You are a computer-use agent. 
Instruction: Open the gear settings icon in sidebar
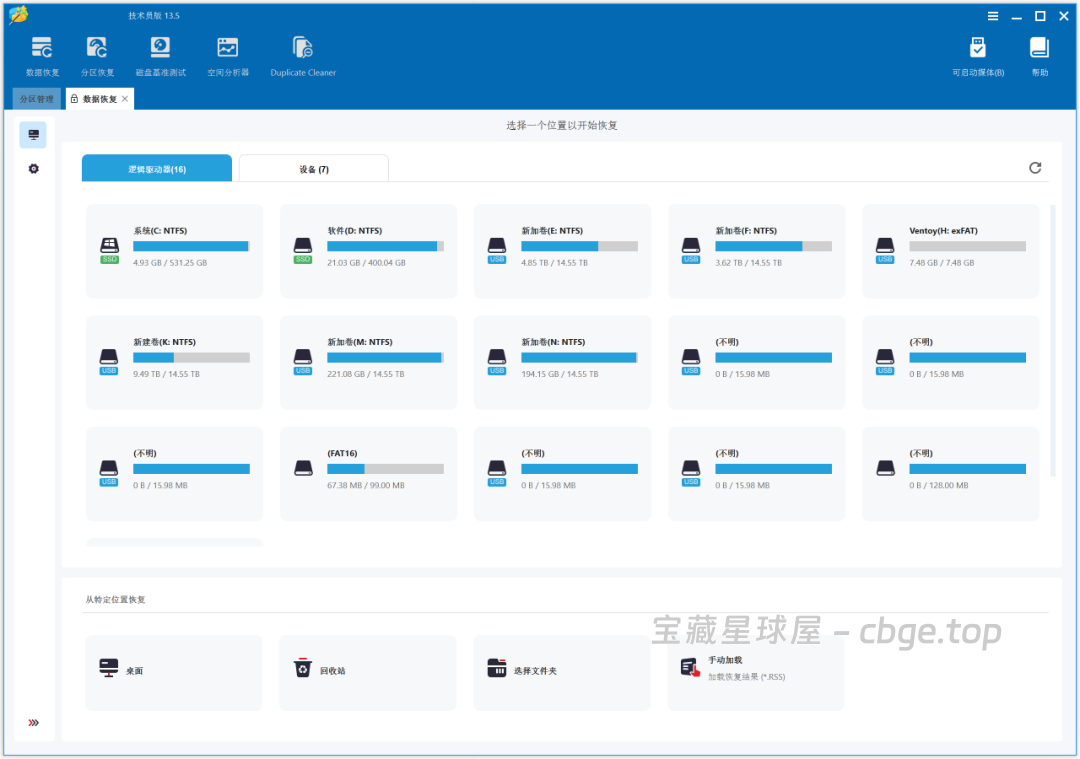tap(33, 168)
